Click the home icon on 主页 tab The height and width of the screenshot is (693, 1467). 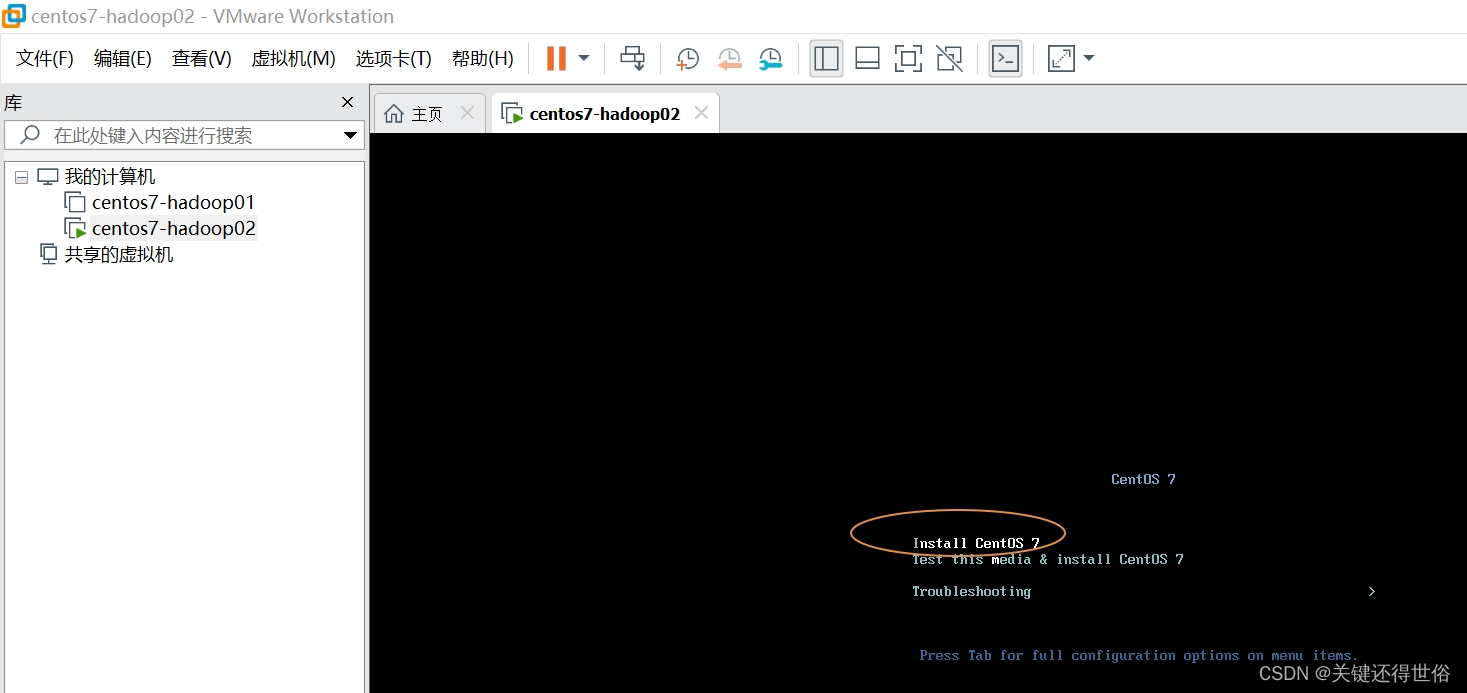(394, 113)
